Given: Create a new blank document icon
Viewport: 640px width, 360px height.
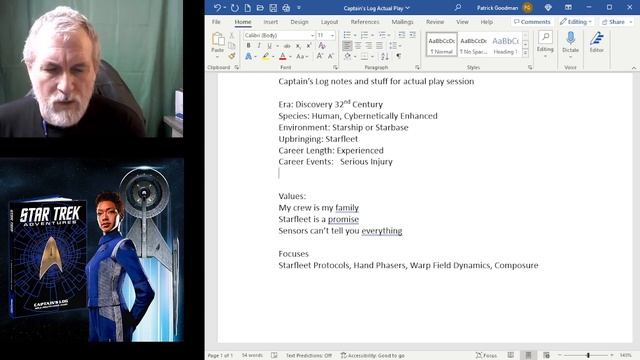Looking at the screenshot, I should [247, 8].
